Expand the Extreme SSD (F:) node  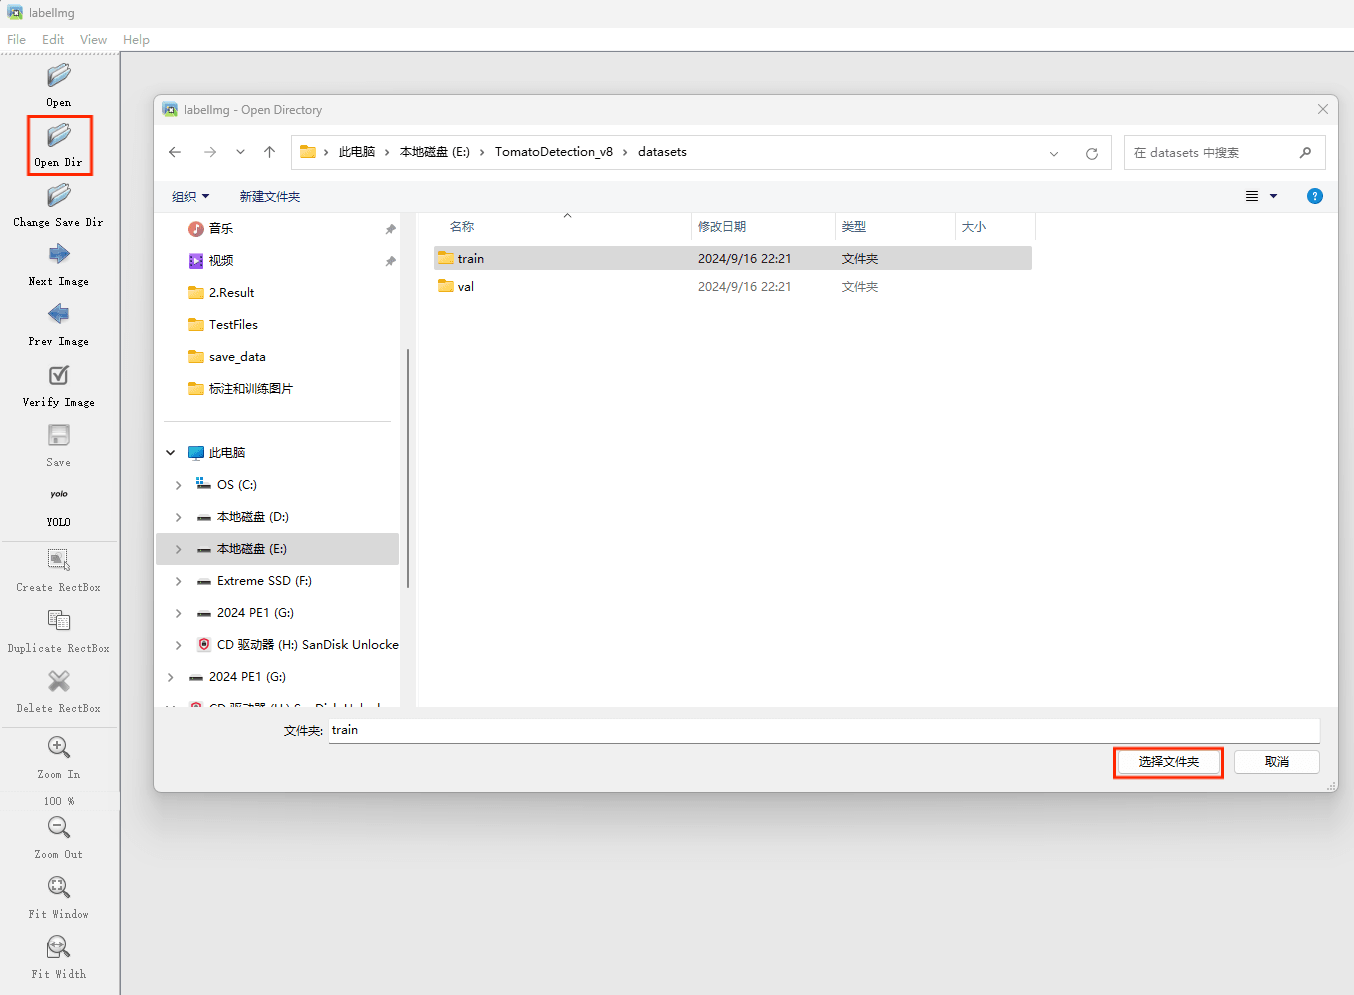pyautogui.click(x=179, y=581)
